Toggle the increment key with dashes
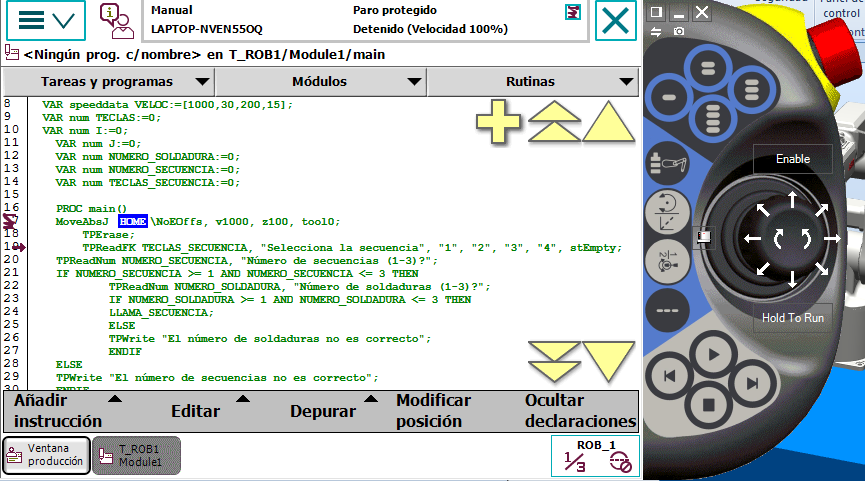The width and height of the screenshot is (865, 481). 668,310
